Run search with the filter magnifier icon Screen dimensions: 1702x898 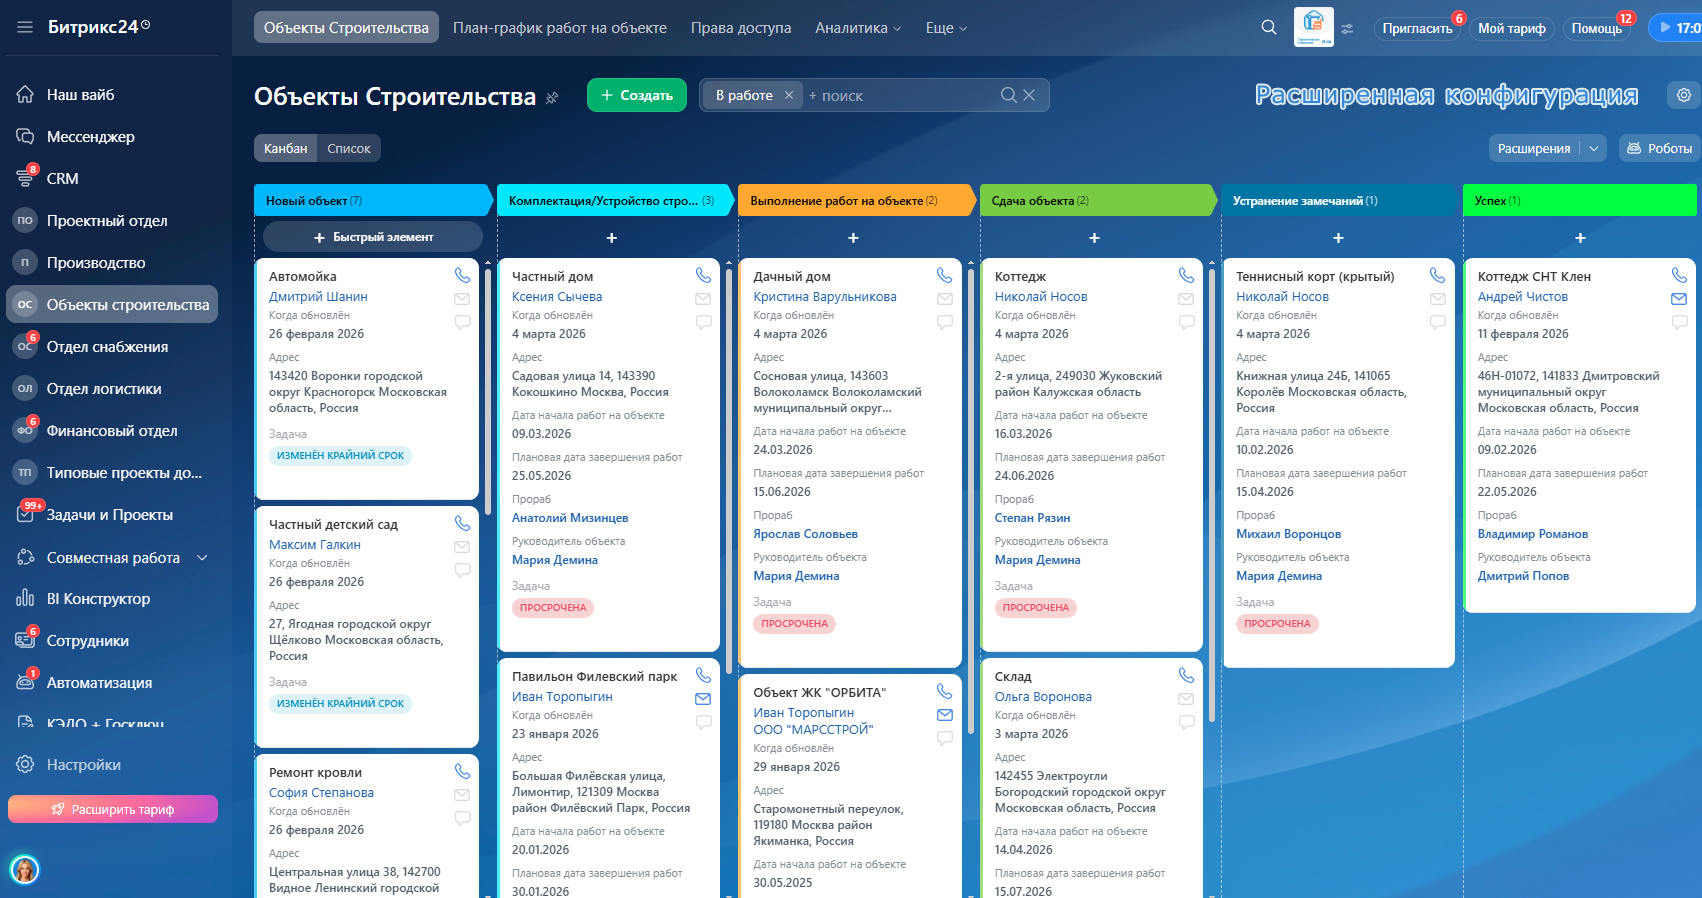1009,95
